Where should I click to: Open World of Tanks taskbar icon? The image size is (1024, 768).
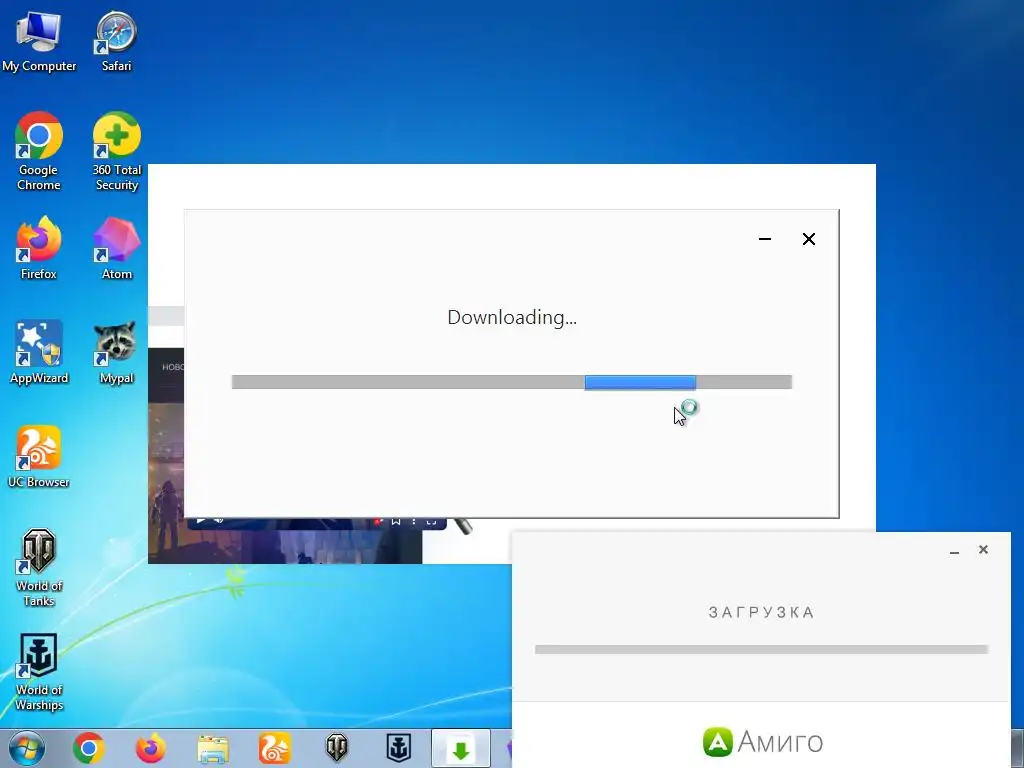tap(337, 748)
